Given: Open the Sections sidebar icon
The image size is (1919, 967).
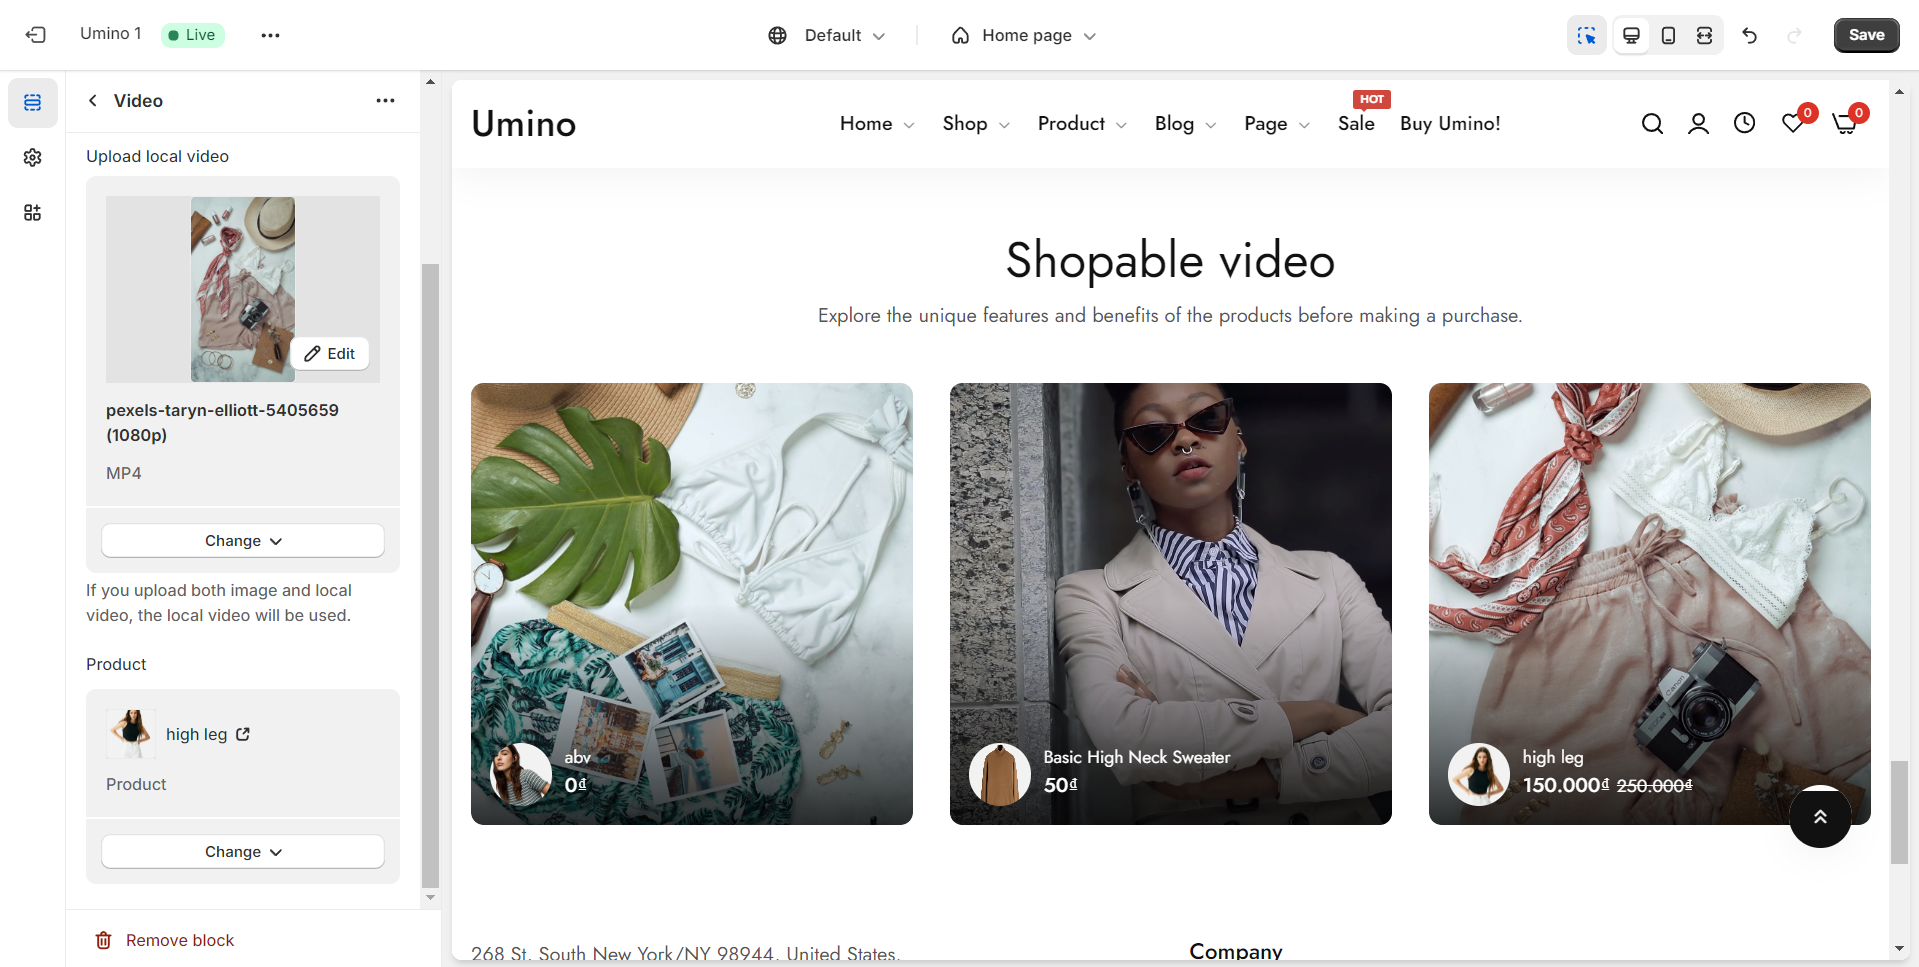Looking at the screenshot, I should (x=33, y=103).
